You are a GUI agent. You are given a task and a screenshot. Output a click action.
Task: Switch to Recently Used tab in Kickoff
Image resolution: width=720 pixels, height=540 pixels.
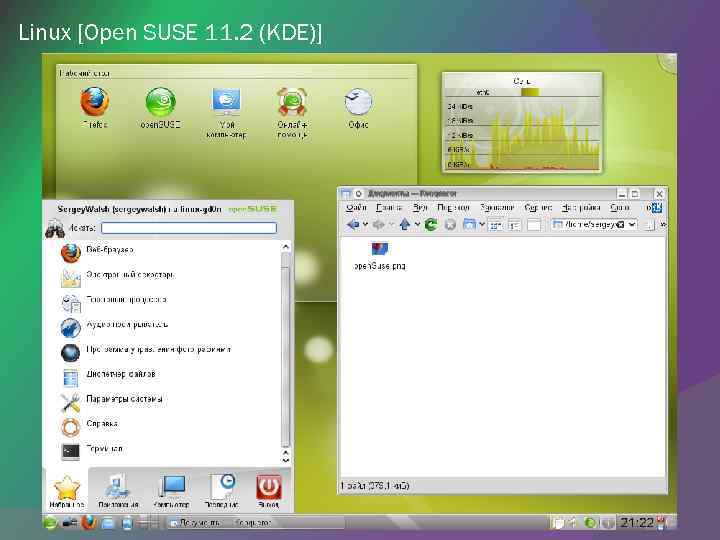[x=221, y=492]
